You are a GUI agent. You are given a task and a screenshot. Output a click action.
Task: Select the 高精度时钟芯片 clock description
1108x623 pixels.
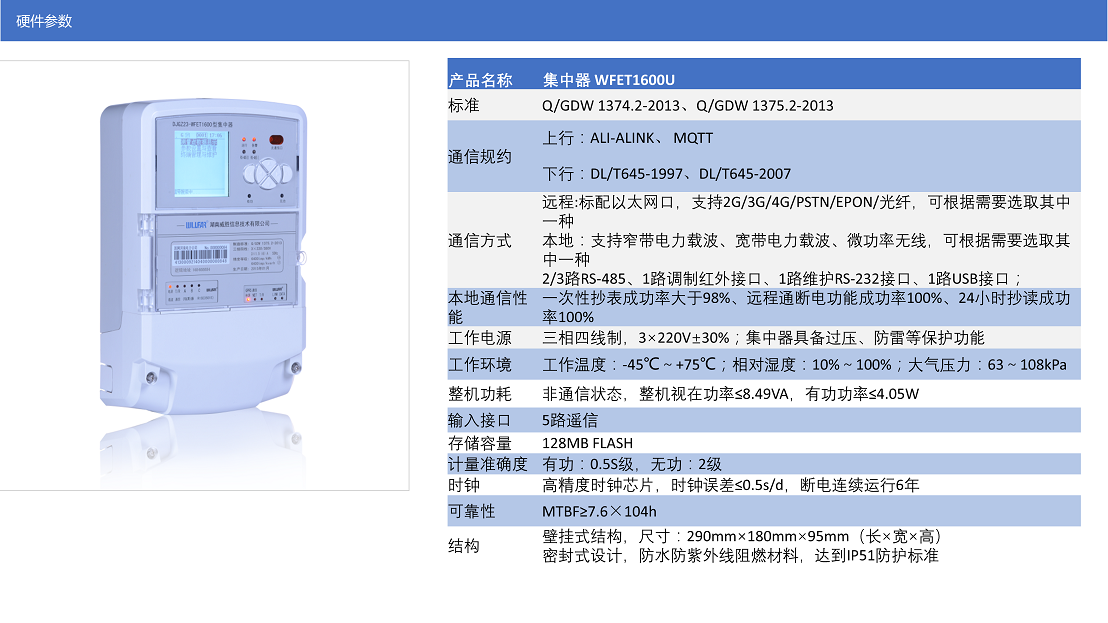click(731, 485)
